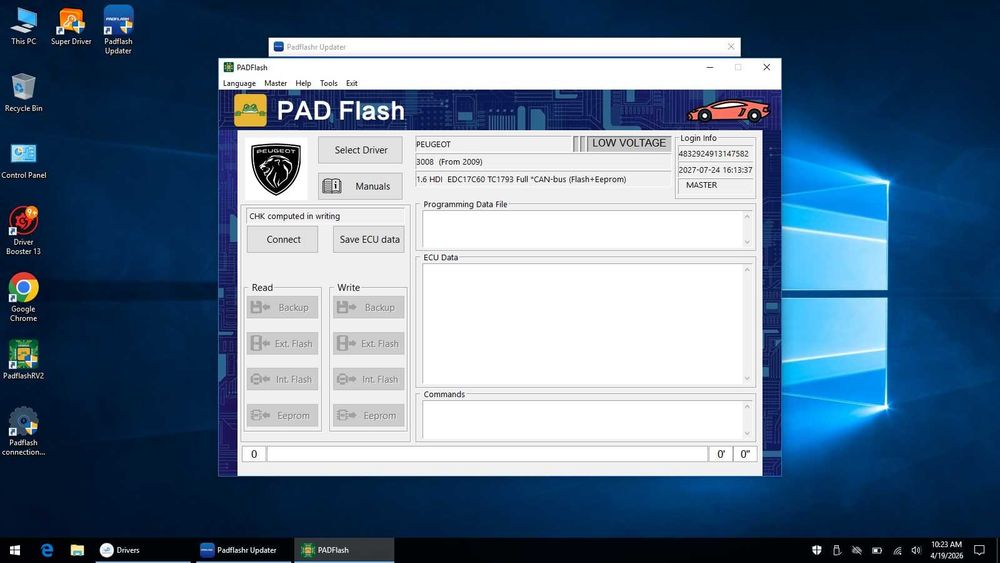Viewport: 1000px width, 563px height.
Task: Open the Tools menu
Action: (328, 84)
